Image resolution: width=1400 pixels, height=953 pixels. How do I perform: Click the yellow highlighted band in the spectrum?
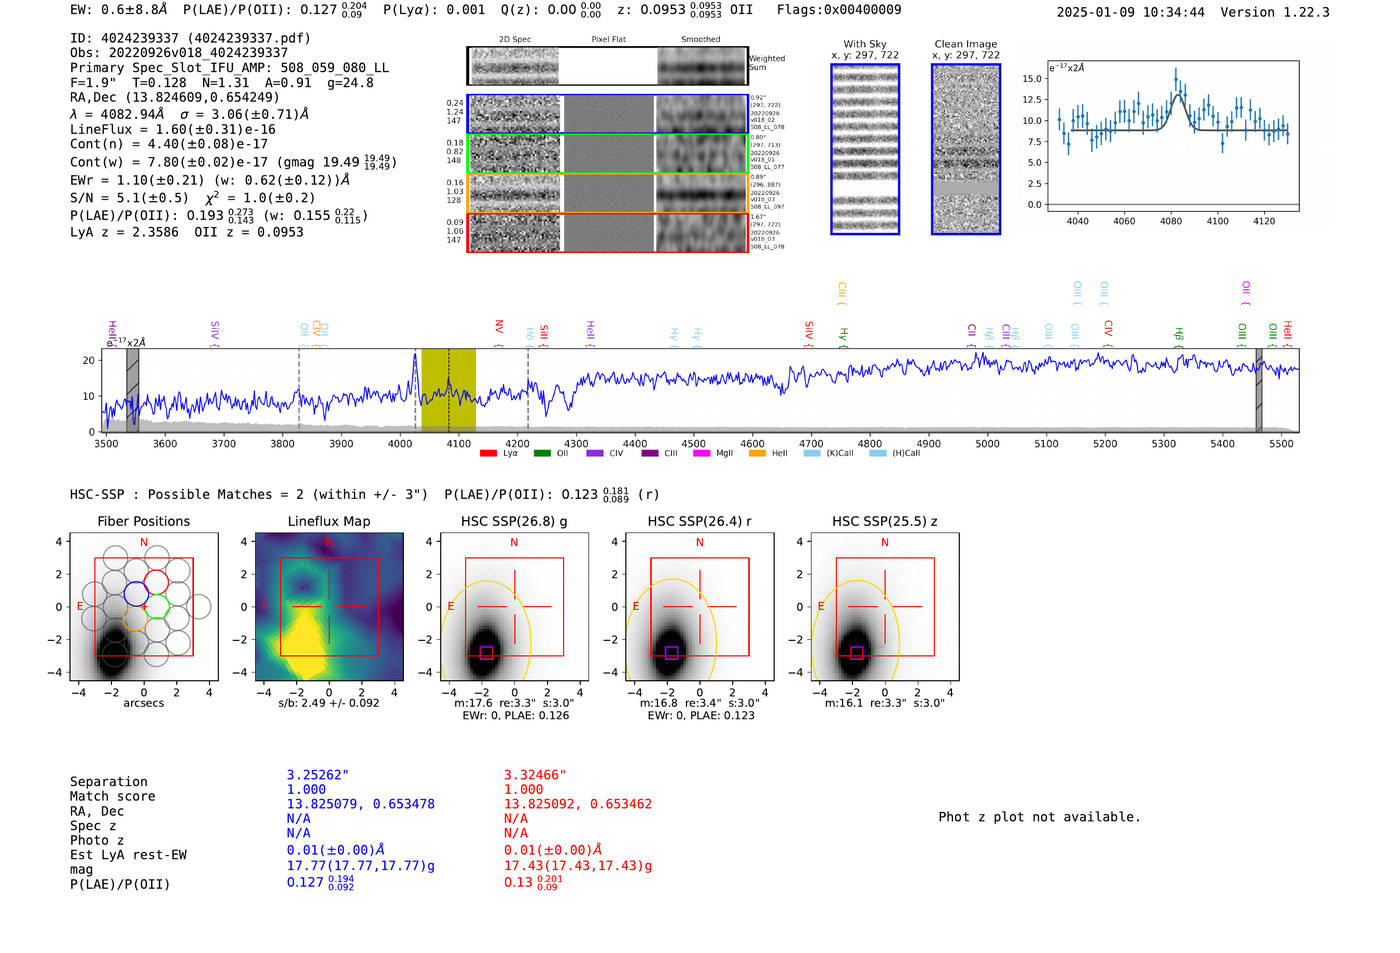pyautogui.click(x=448, y=390)
